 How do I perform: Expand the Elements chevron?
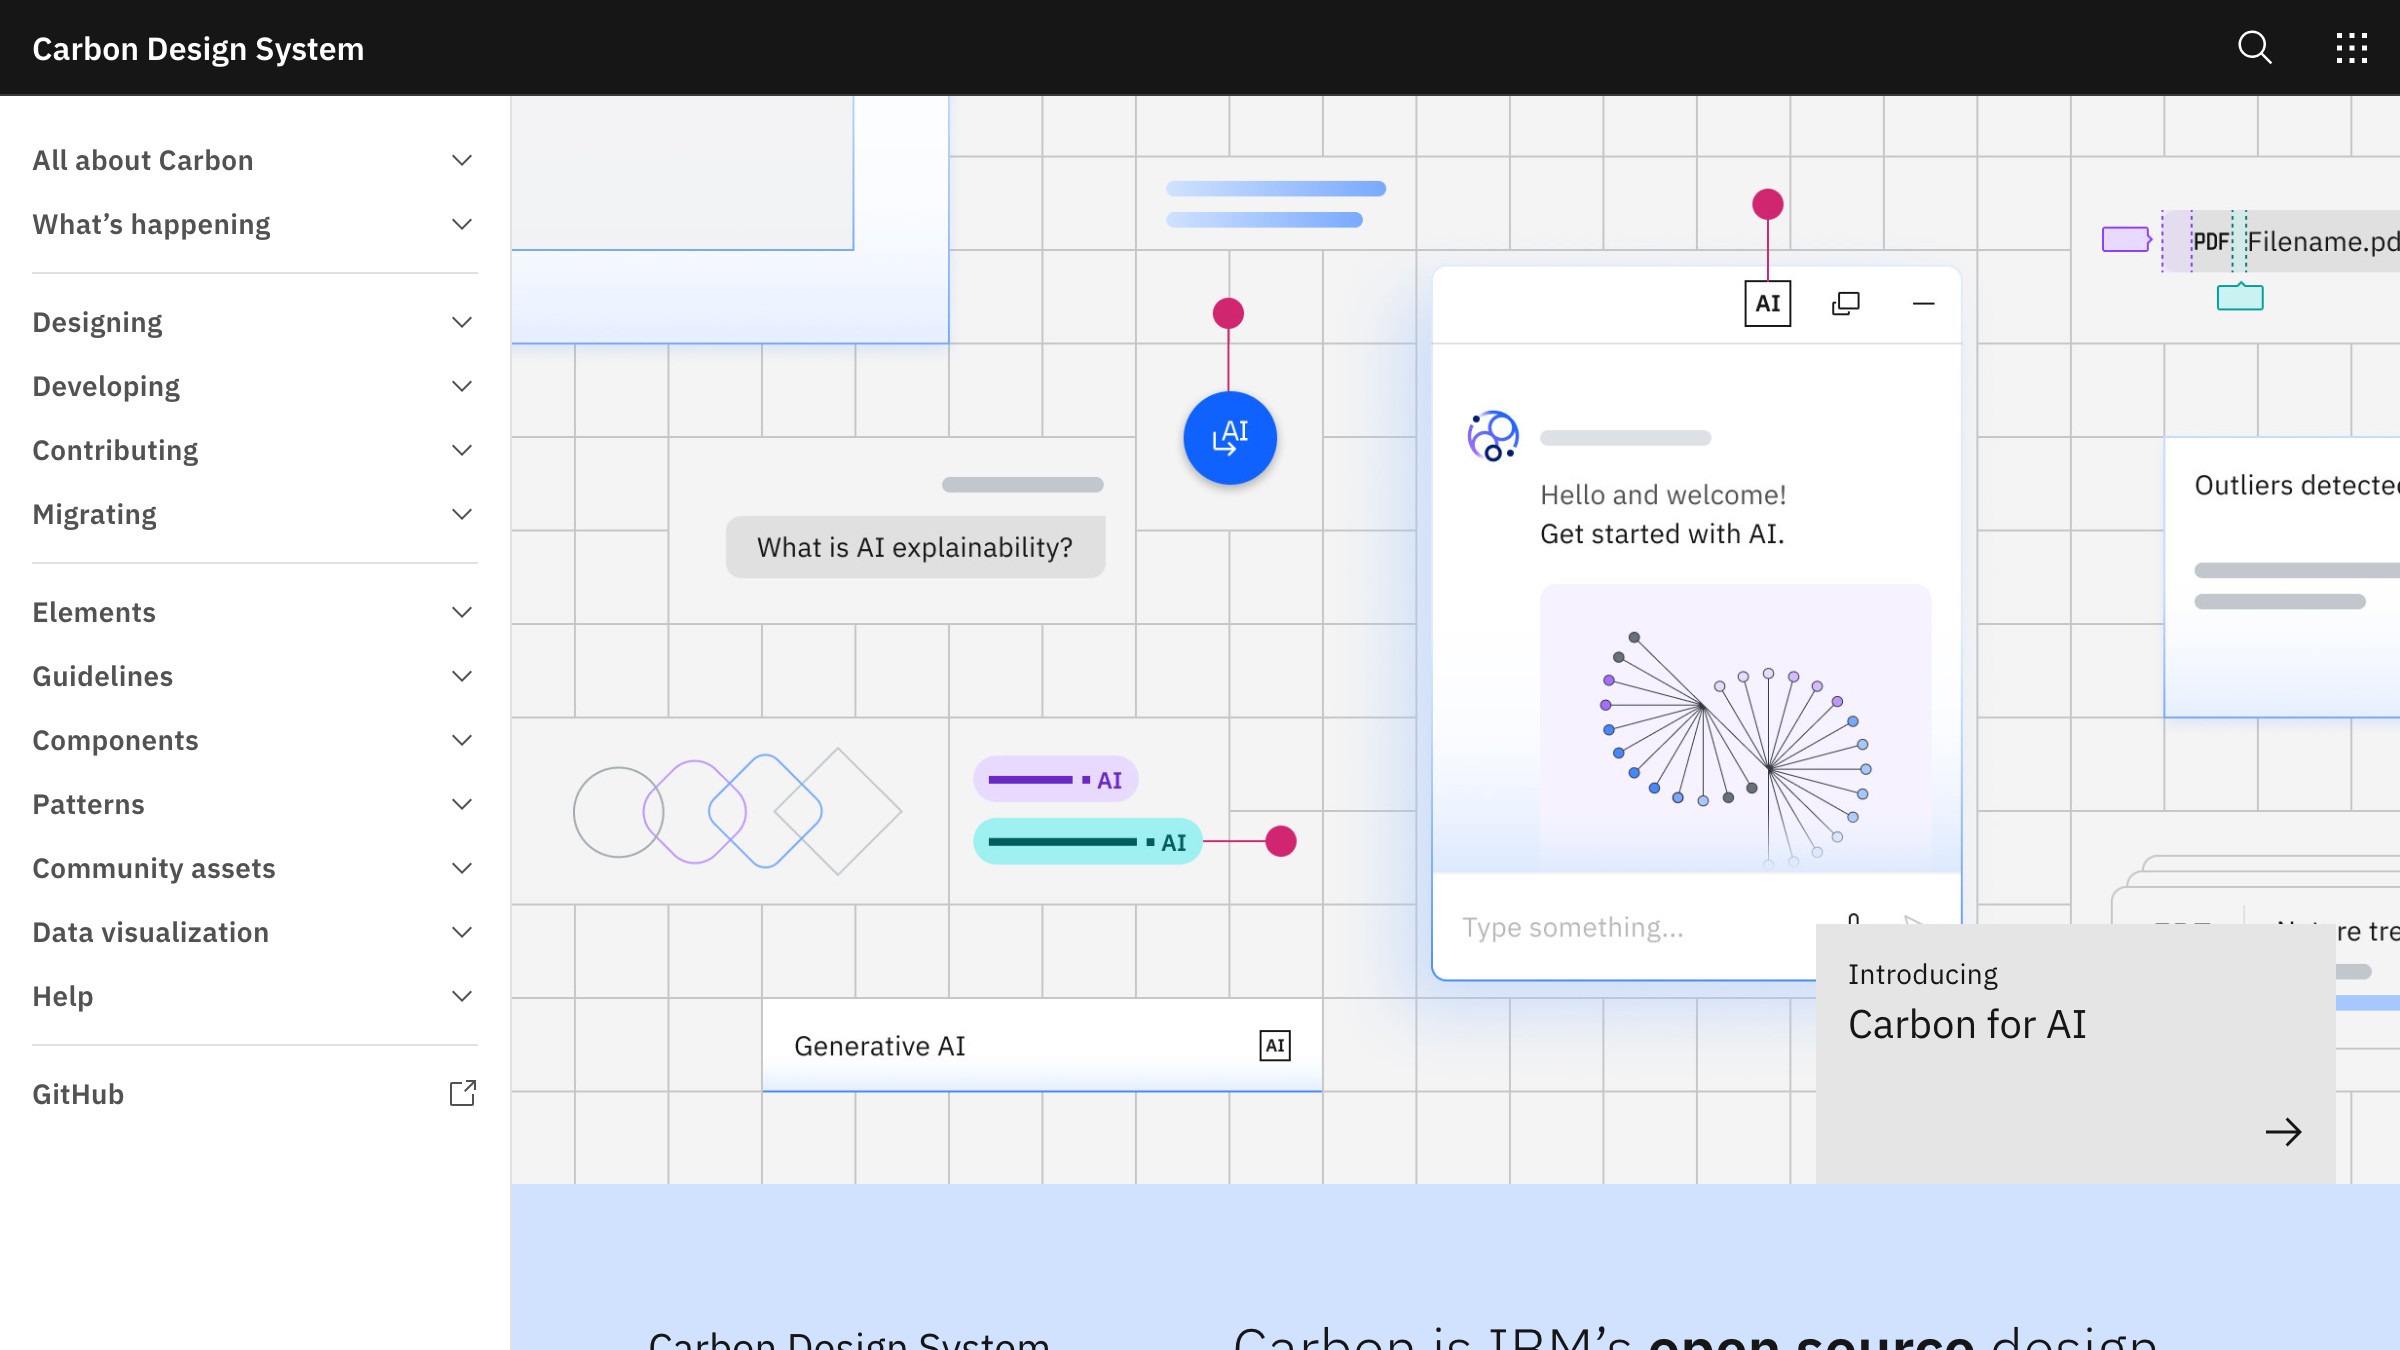pyautogui.click(x=461, y=612)
